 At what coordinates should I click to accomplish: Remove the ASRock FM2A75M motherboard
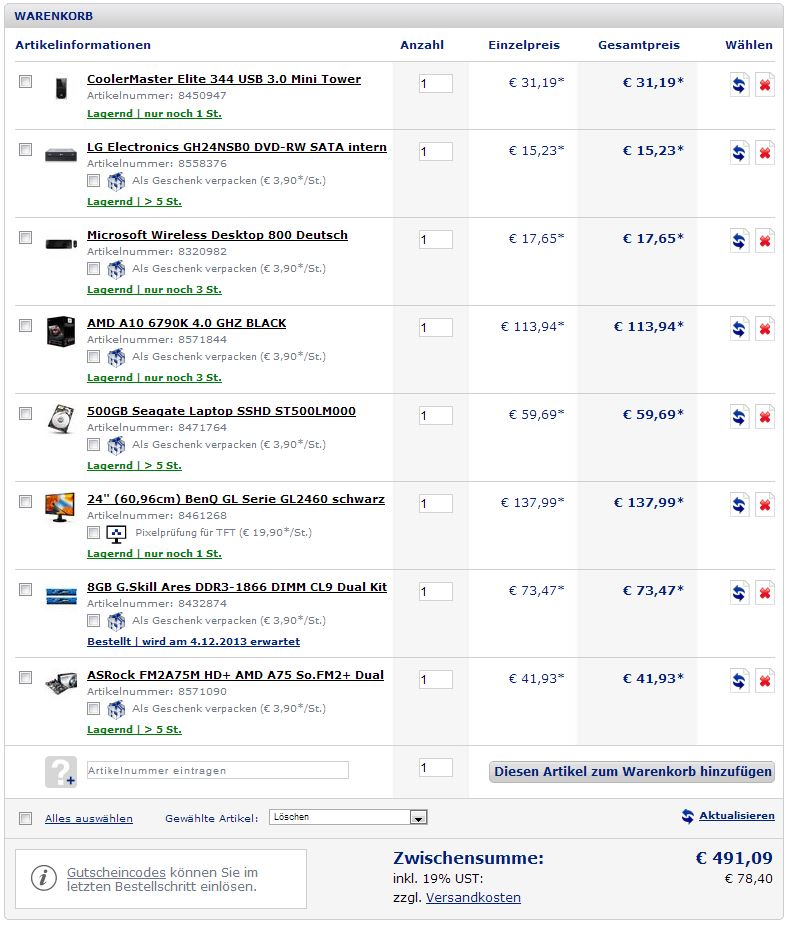pos(764,681)
